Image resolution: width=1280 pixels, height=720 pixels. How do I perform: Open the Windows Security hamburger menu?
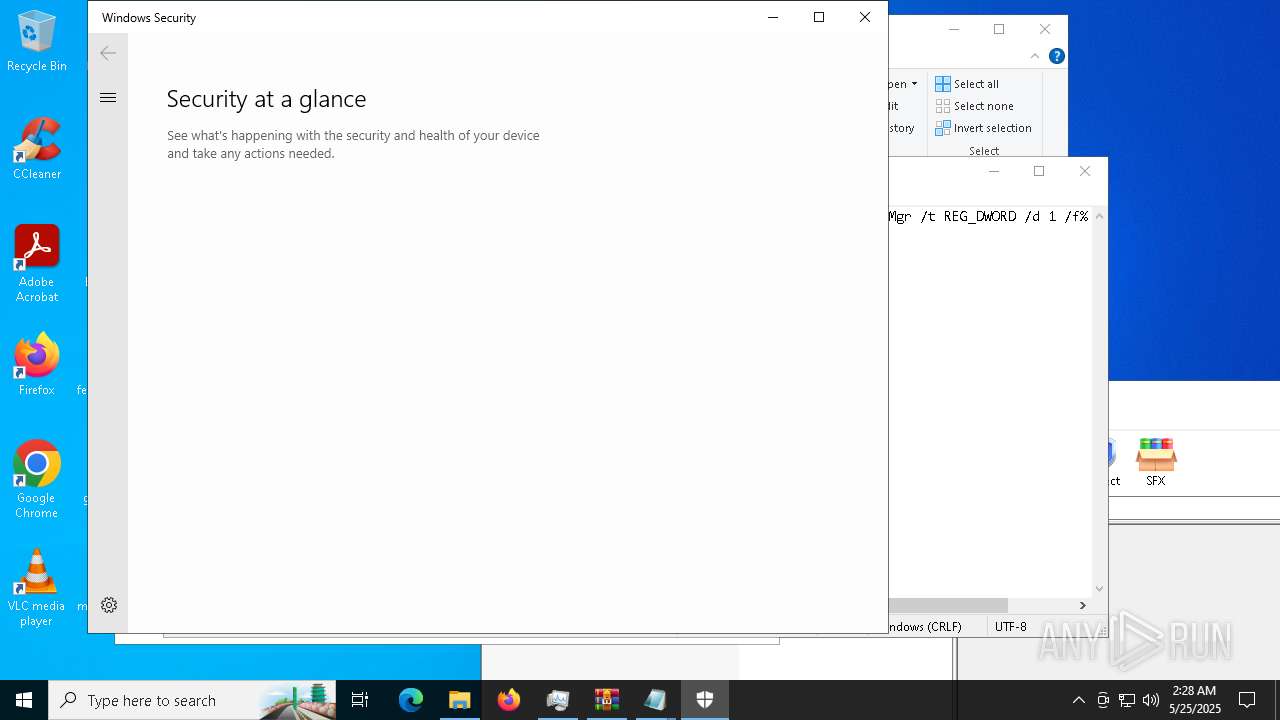click(108, 98)
